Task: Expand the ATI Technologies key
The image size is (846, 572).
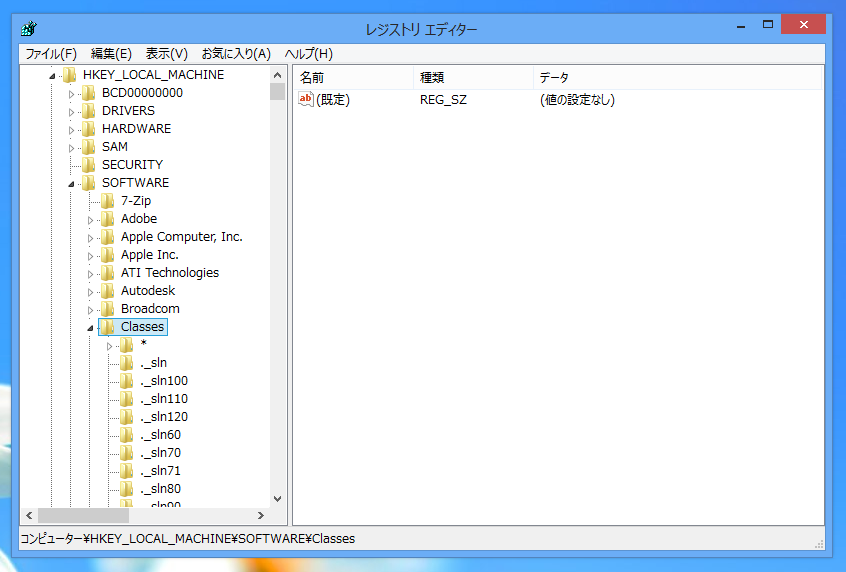Action: (90, 274)
